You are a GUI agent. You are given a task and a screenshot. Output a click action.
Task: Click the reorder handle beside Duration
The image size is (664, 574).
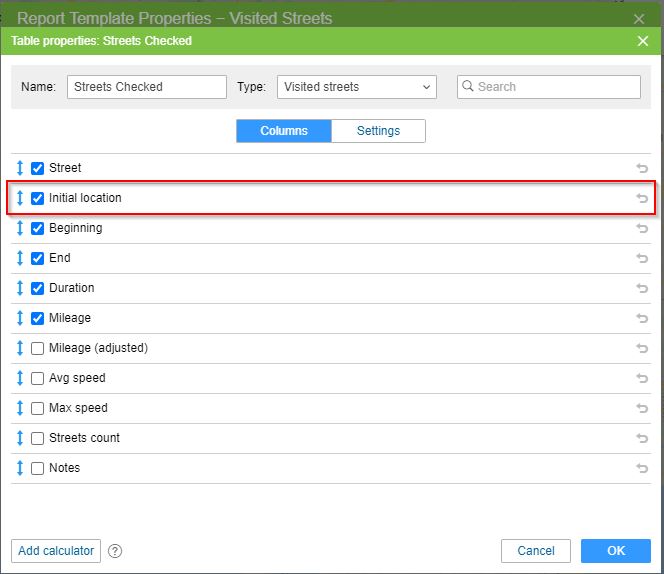20,288
